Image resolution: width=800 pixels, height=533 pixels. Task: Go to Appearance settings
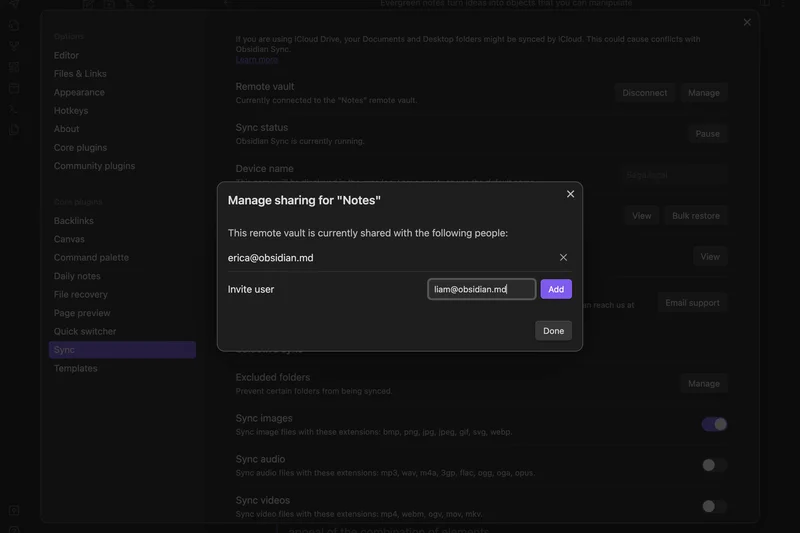(79, 92)
